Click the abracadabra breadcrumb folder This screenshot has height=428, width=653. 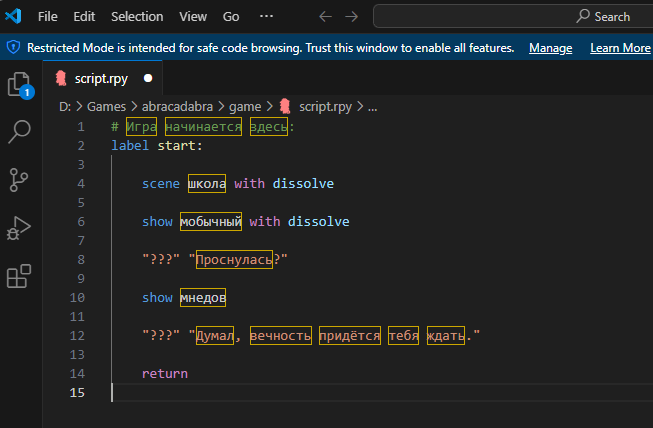pyautogui.click(x=177, y=107)
